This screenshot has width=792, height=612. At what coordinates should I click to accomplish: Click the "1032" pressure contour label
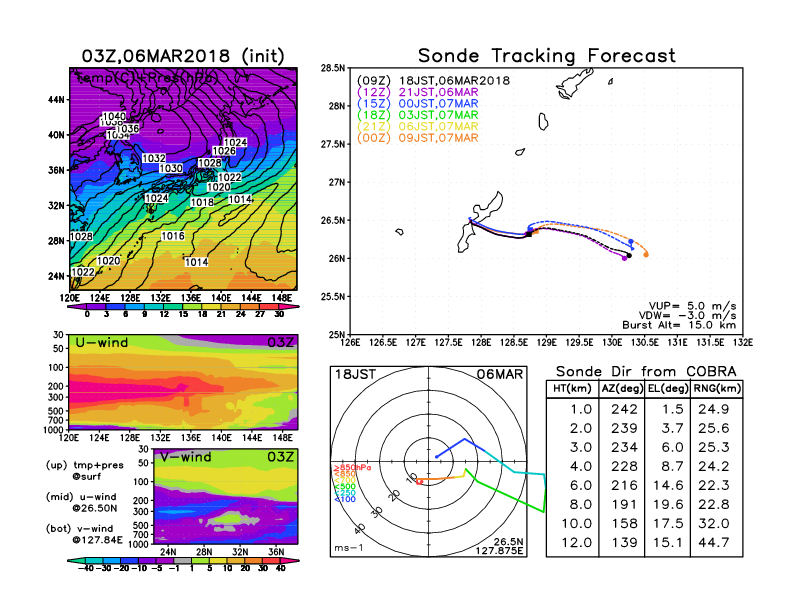click(154, 159)
